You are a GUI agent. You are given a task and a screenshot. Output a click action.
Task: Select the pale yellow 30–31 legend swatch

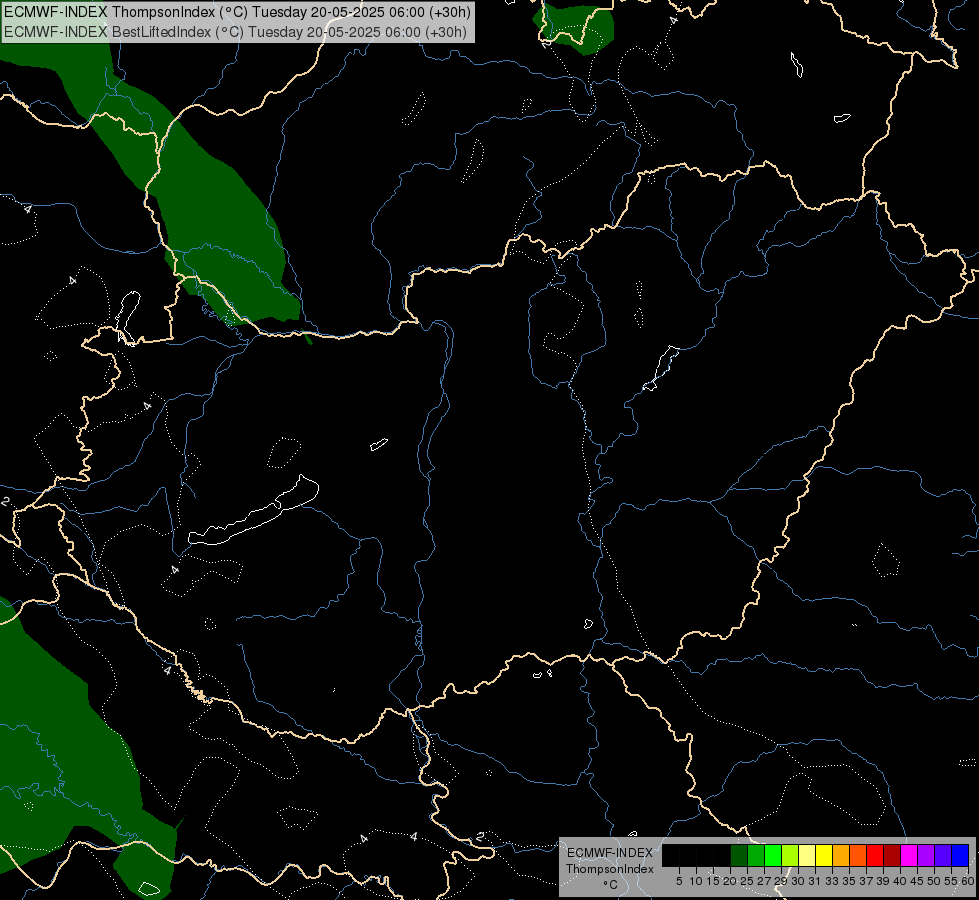pyautogui.click(x=807, y=855)
